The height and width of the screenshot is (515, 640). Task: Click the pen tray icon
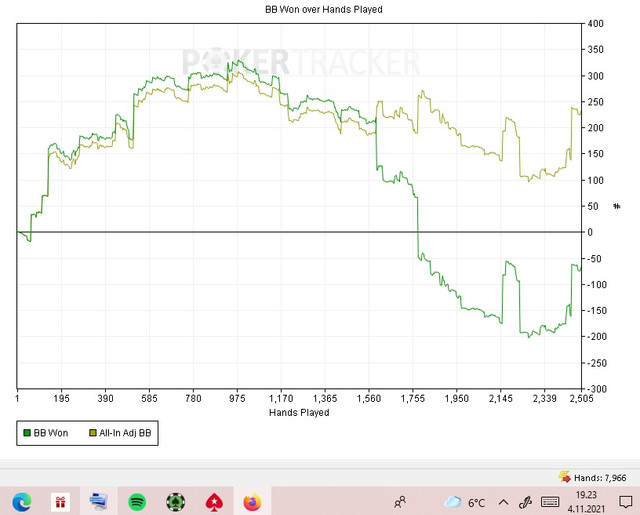525,502
